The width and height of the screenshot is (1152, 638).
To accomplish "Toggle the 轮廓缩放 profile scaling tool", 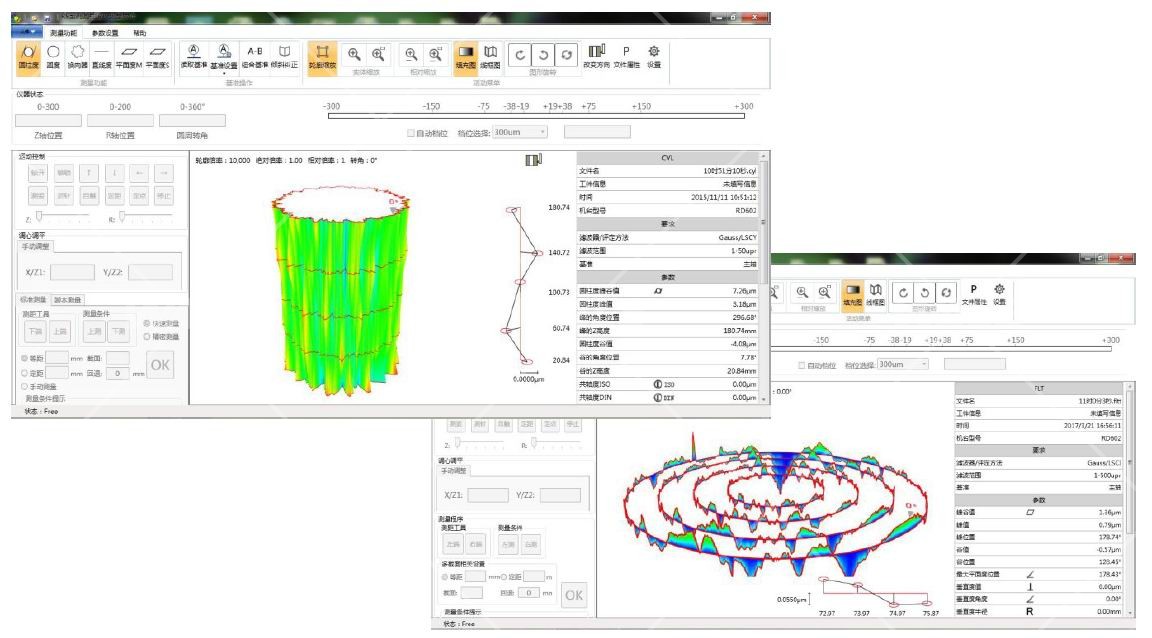I will click(322, 57).
